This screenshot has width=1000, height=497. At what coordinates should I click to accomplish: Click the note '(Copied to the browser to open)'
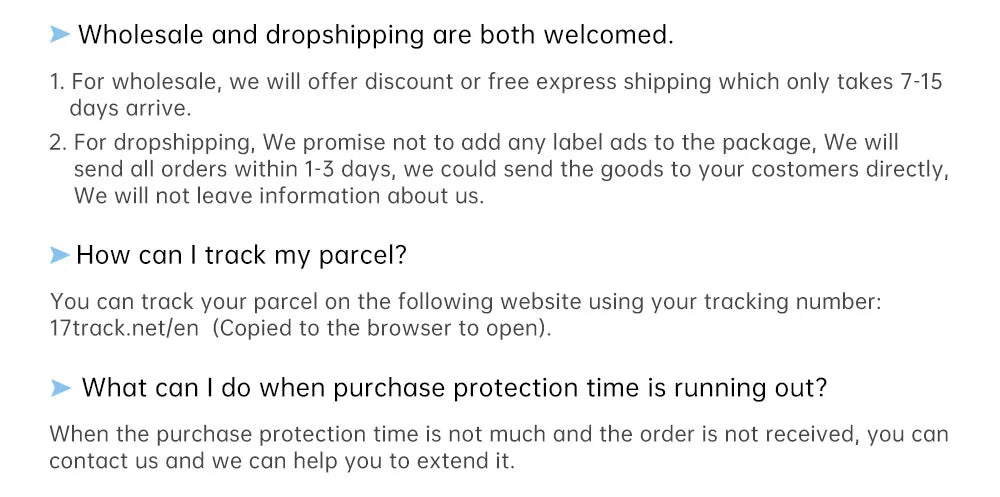point(381,329)
